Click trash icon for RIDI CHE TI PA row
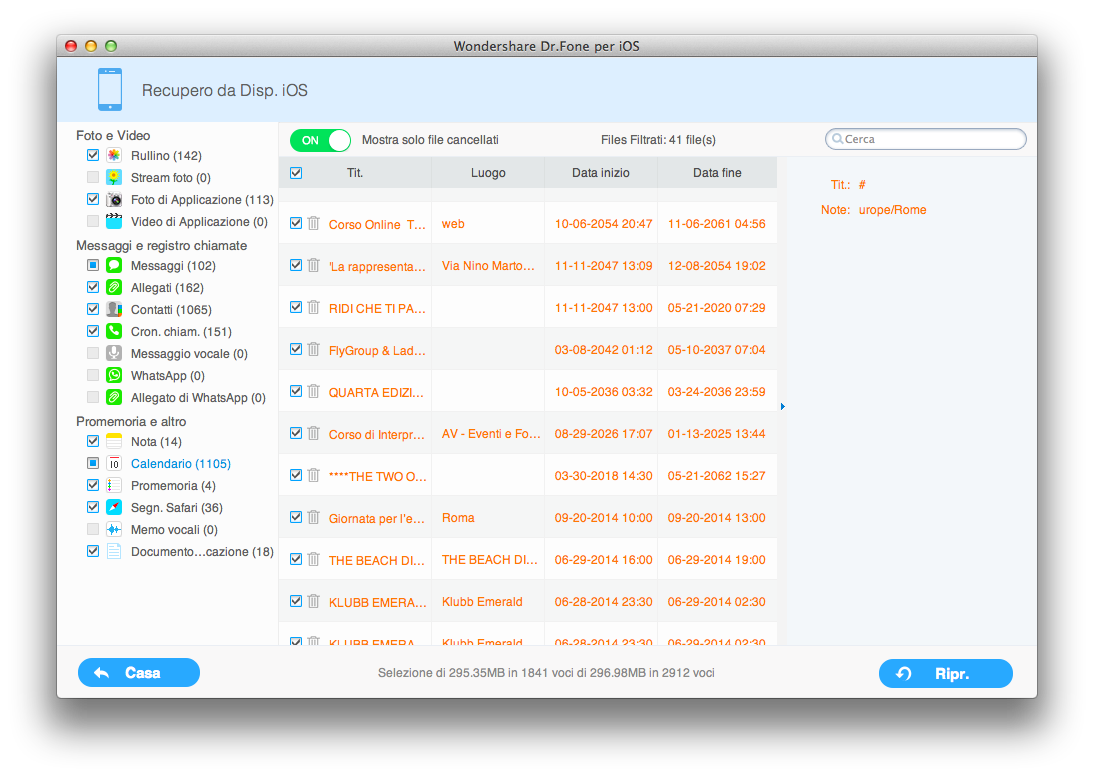 [x=314, y=307]
